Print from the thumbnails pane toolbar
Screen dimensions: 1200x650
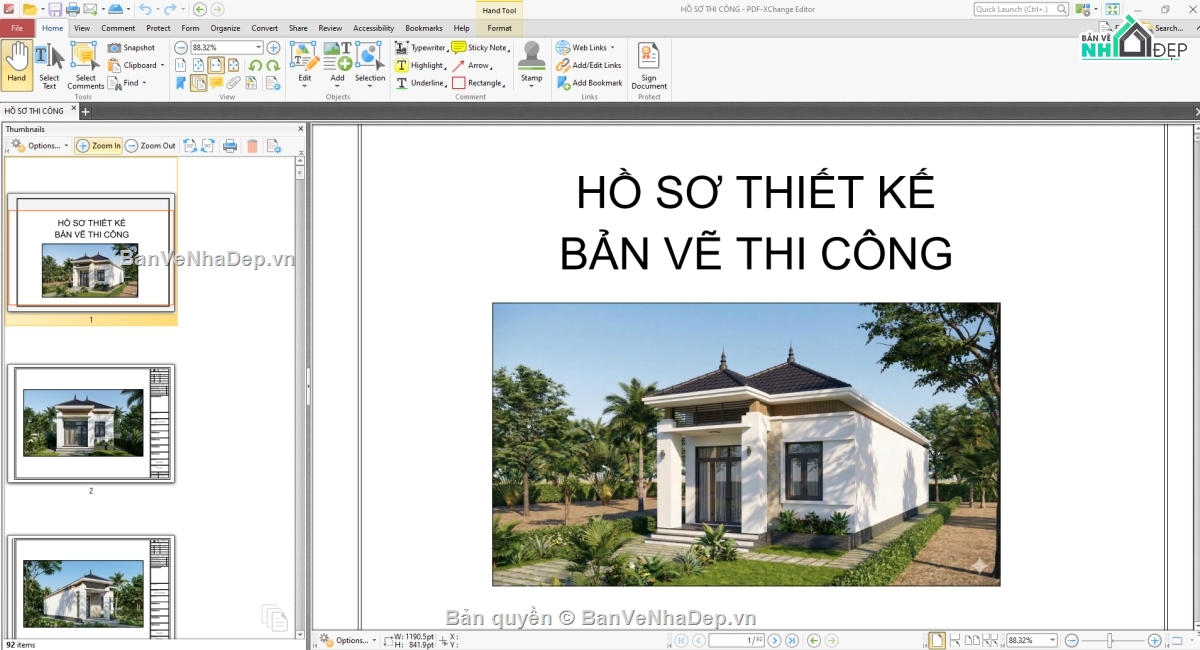(x=230, y=146)
